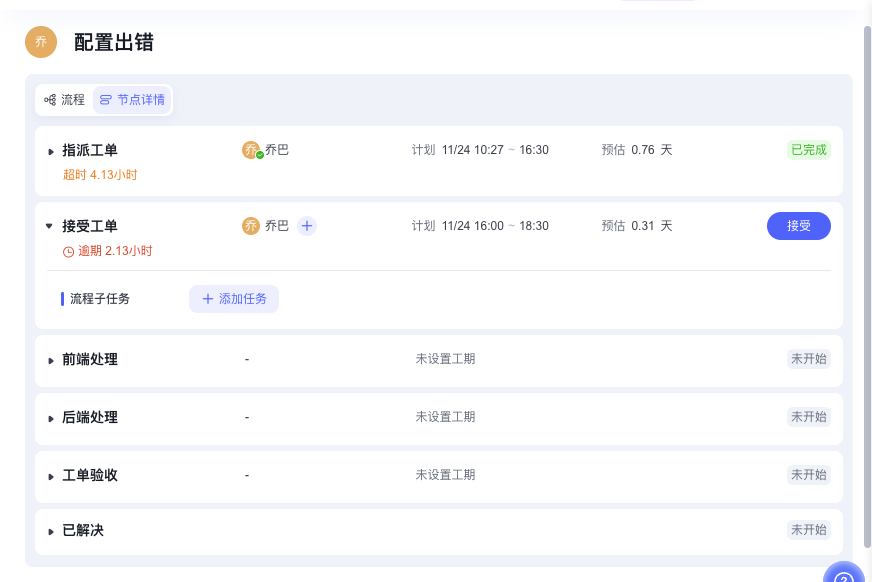The image size is (872, 582).
Task: Expand the 前端处理 node
Action: coord(51,360)
